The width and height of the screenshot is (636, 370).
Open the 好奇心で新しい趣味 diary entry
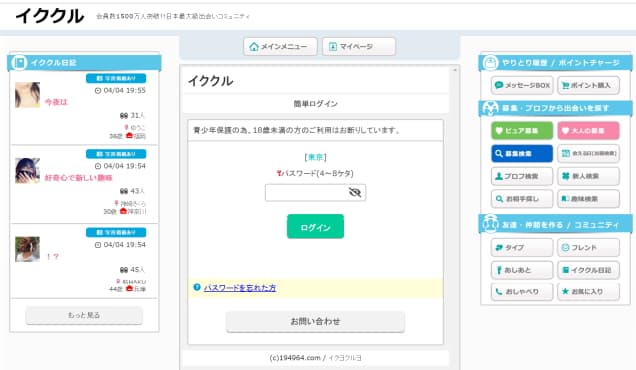78,178
